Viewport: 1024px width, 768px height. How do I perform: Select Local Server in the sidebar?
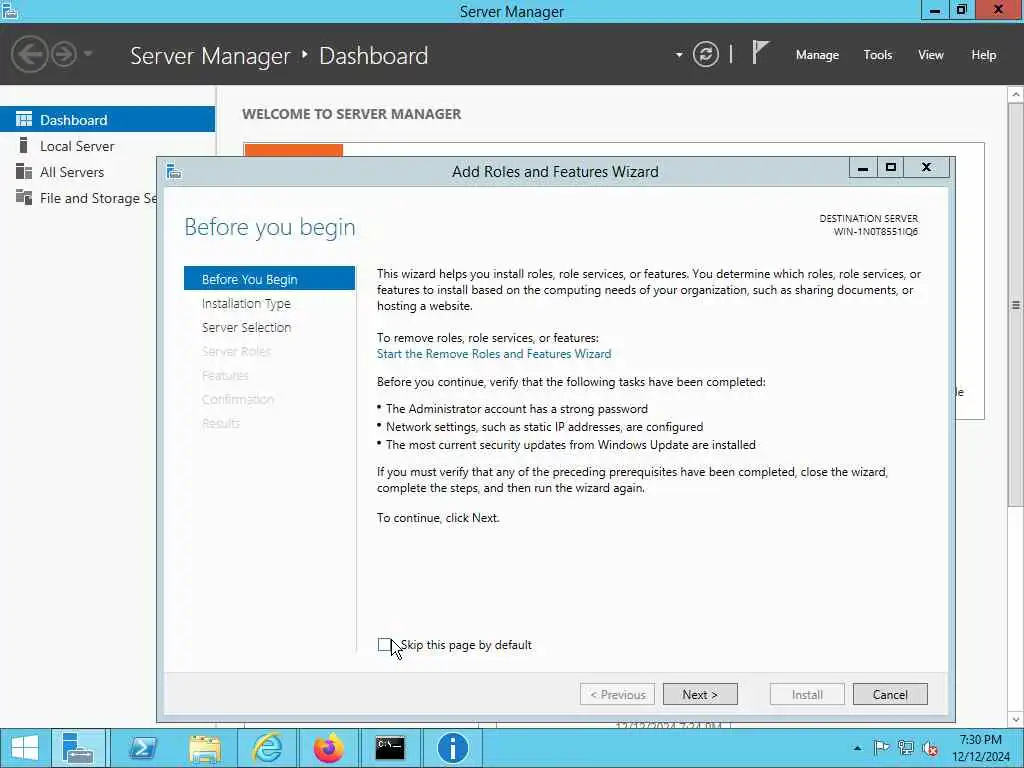(107, 146)
